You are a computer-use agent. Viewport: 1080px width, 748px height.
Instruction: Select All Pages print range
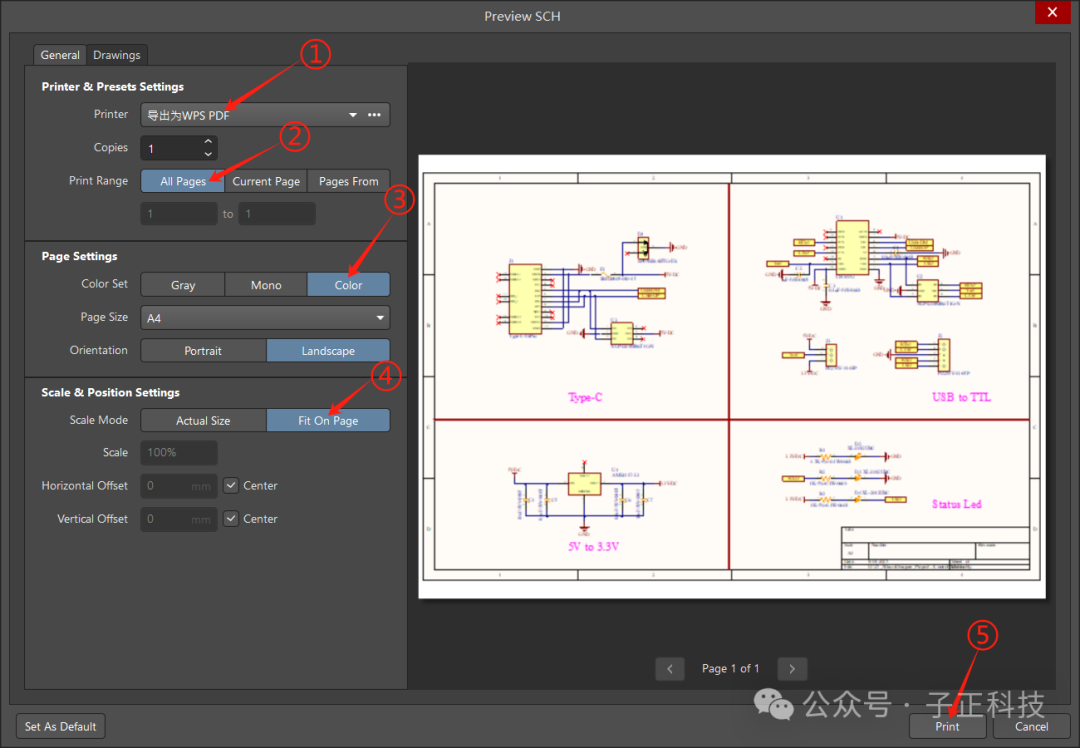click(x=183, y=181)
